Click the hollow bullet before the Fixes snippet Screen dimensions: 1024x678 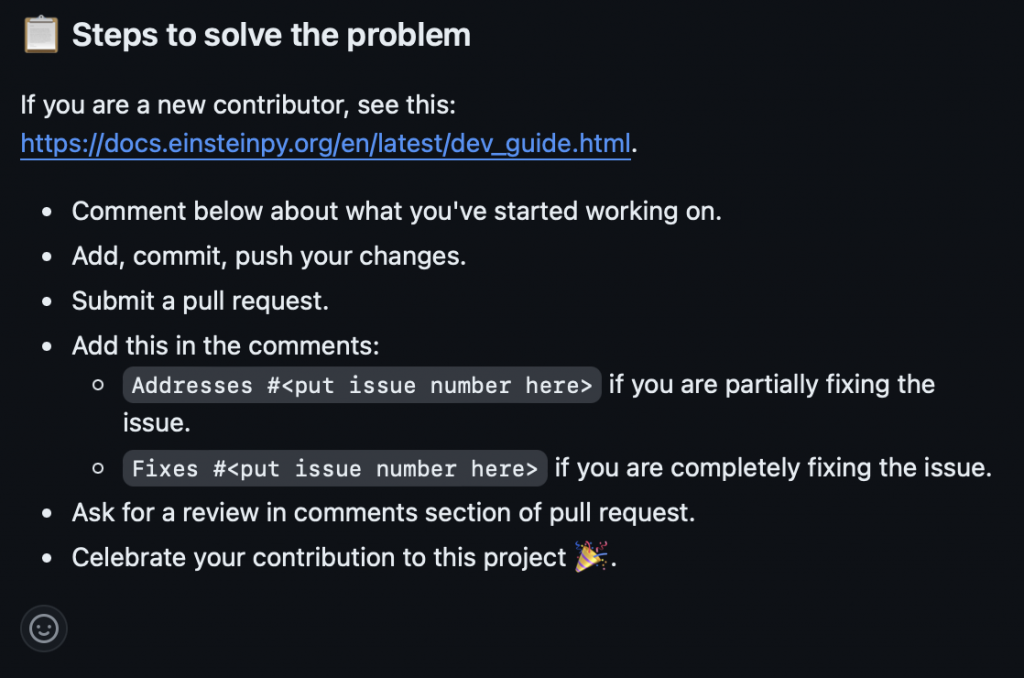pyautogui.click(x=98, y=468)
